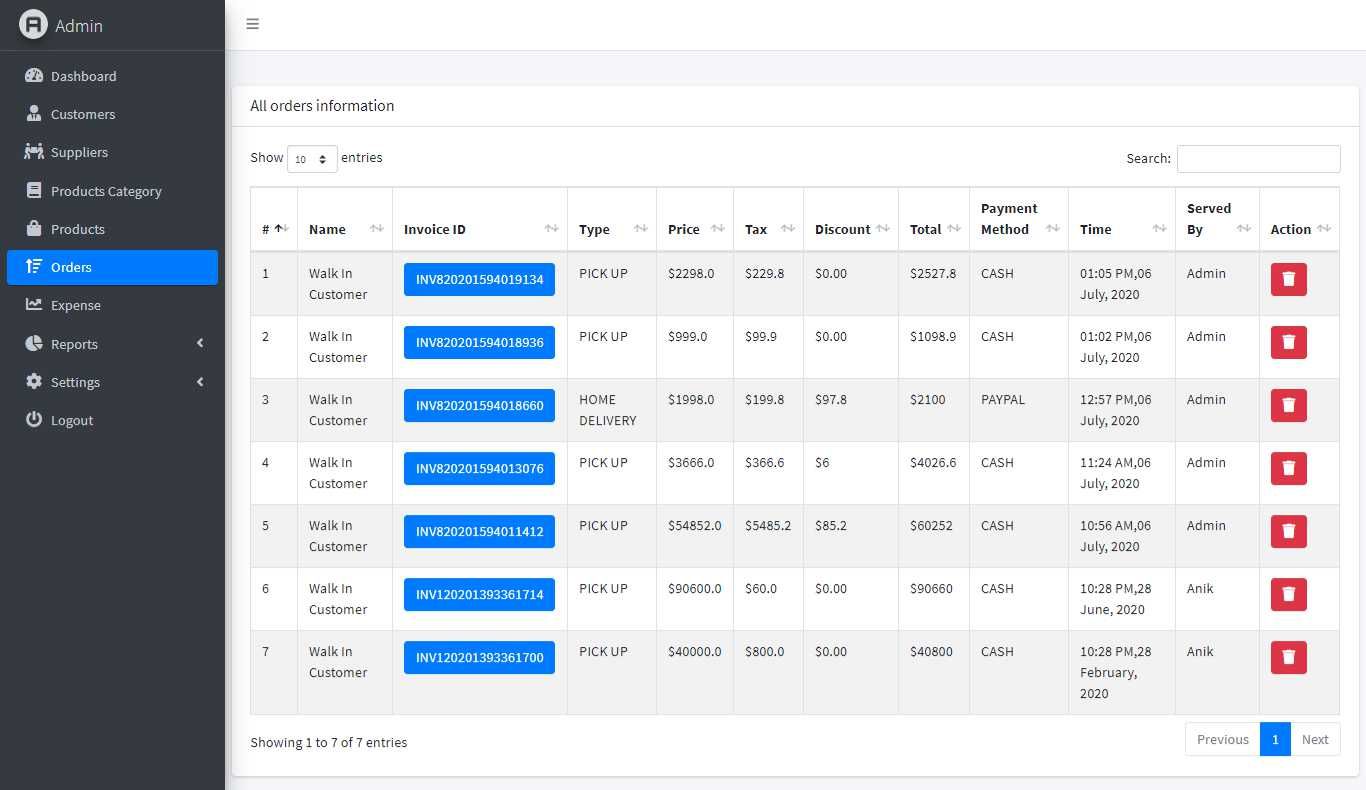Sort orders by Time column
The image size is (1366, 790).
pos(1121,229)
